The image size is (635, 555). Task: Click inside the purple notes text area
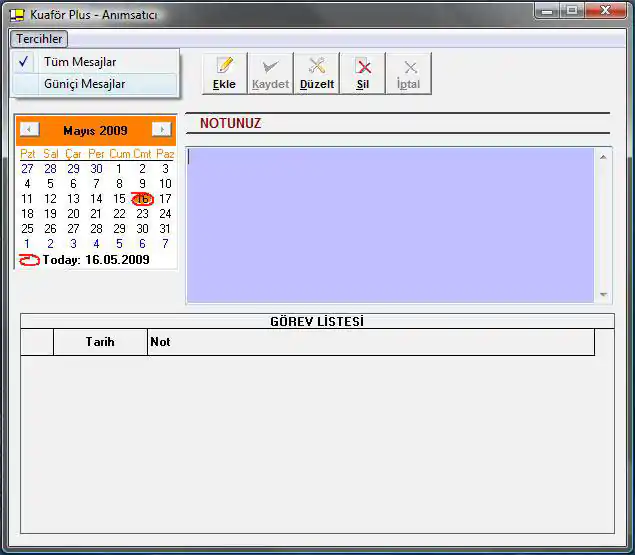pyautogui.click(x=390, y=225)
